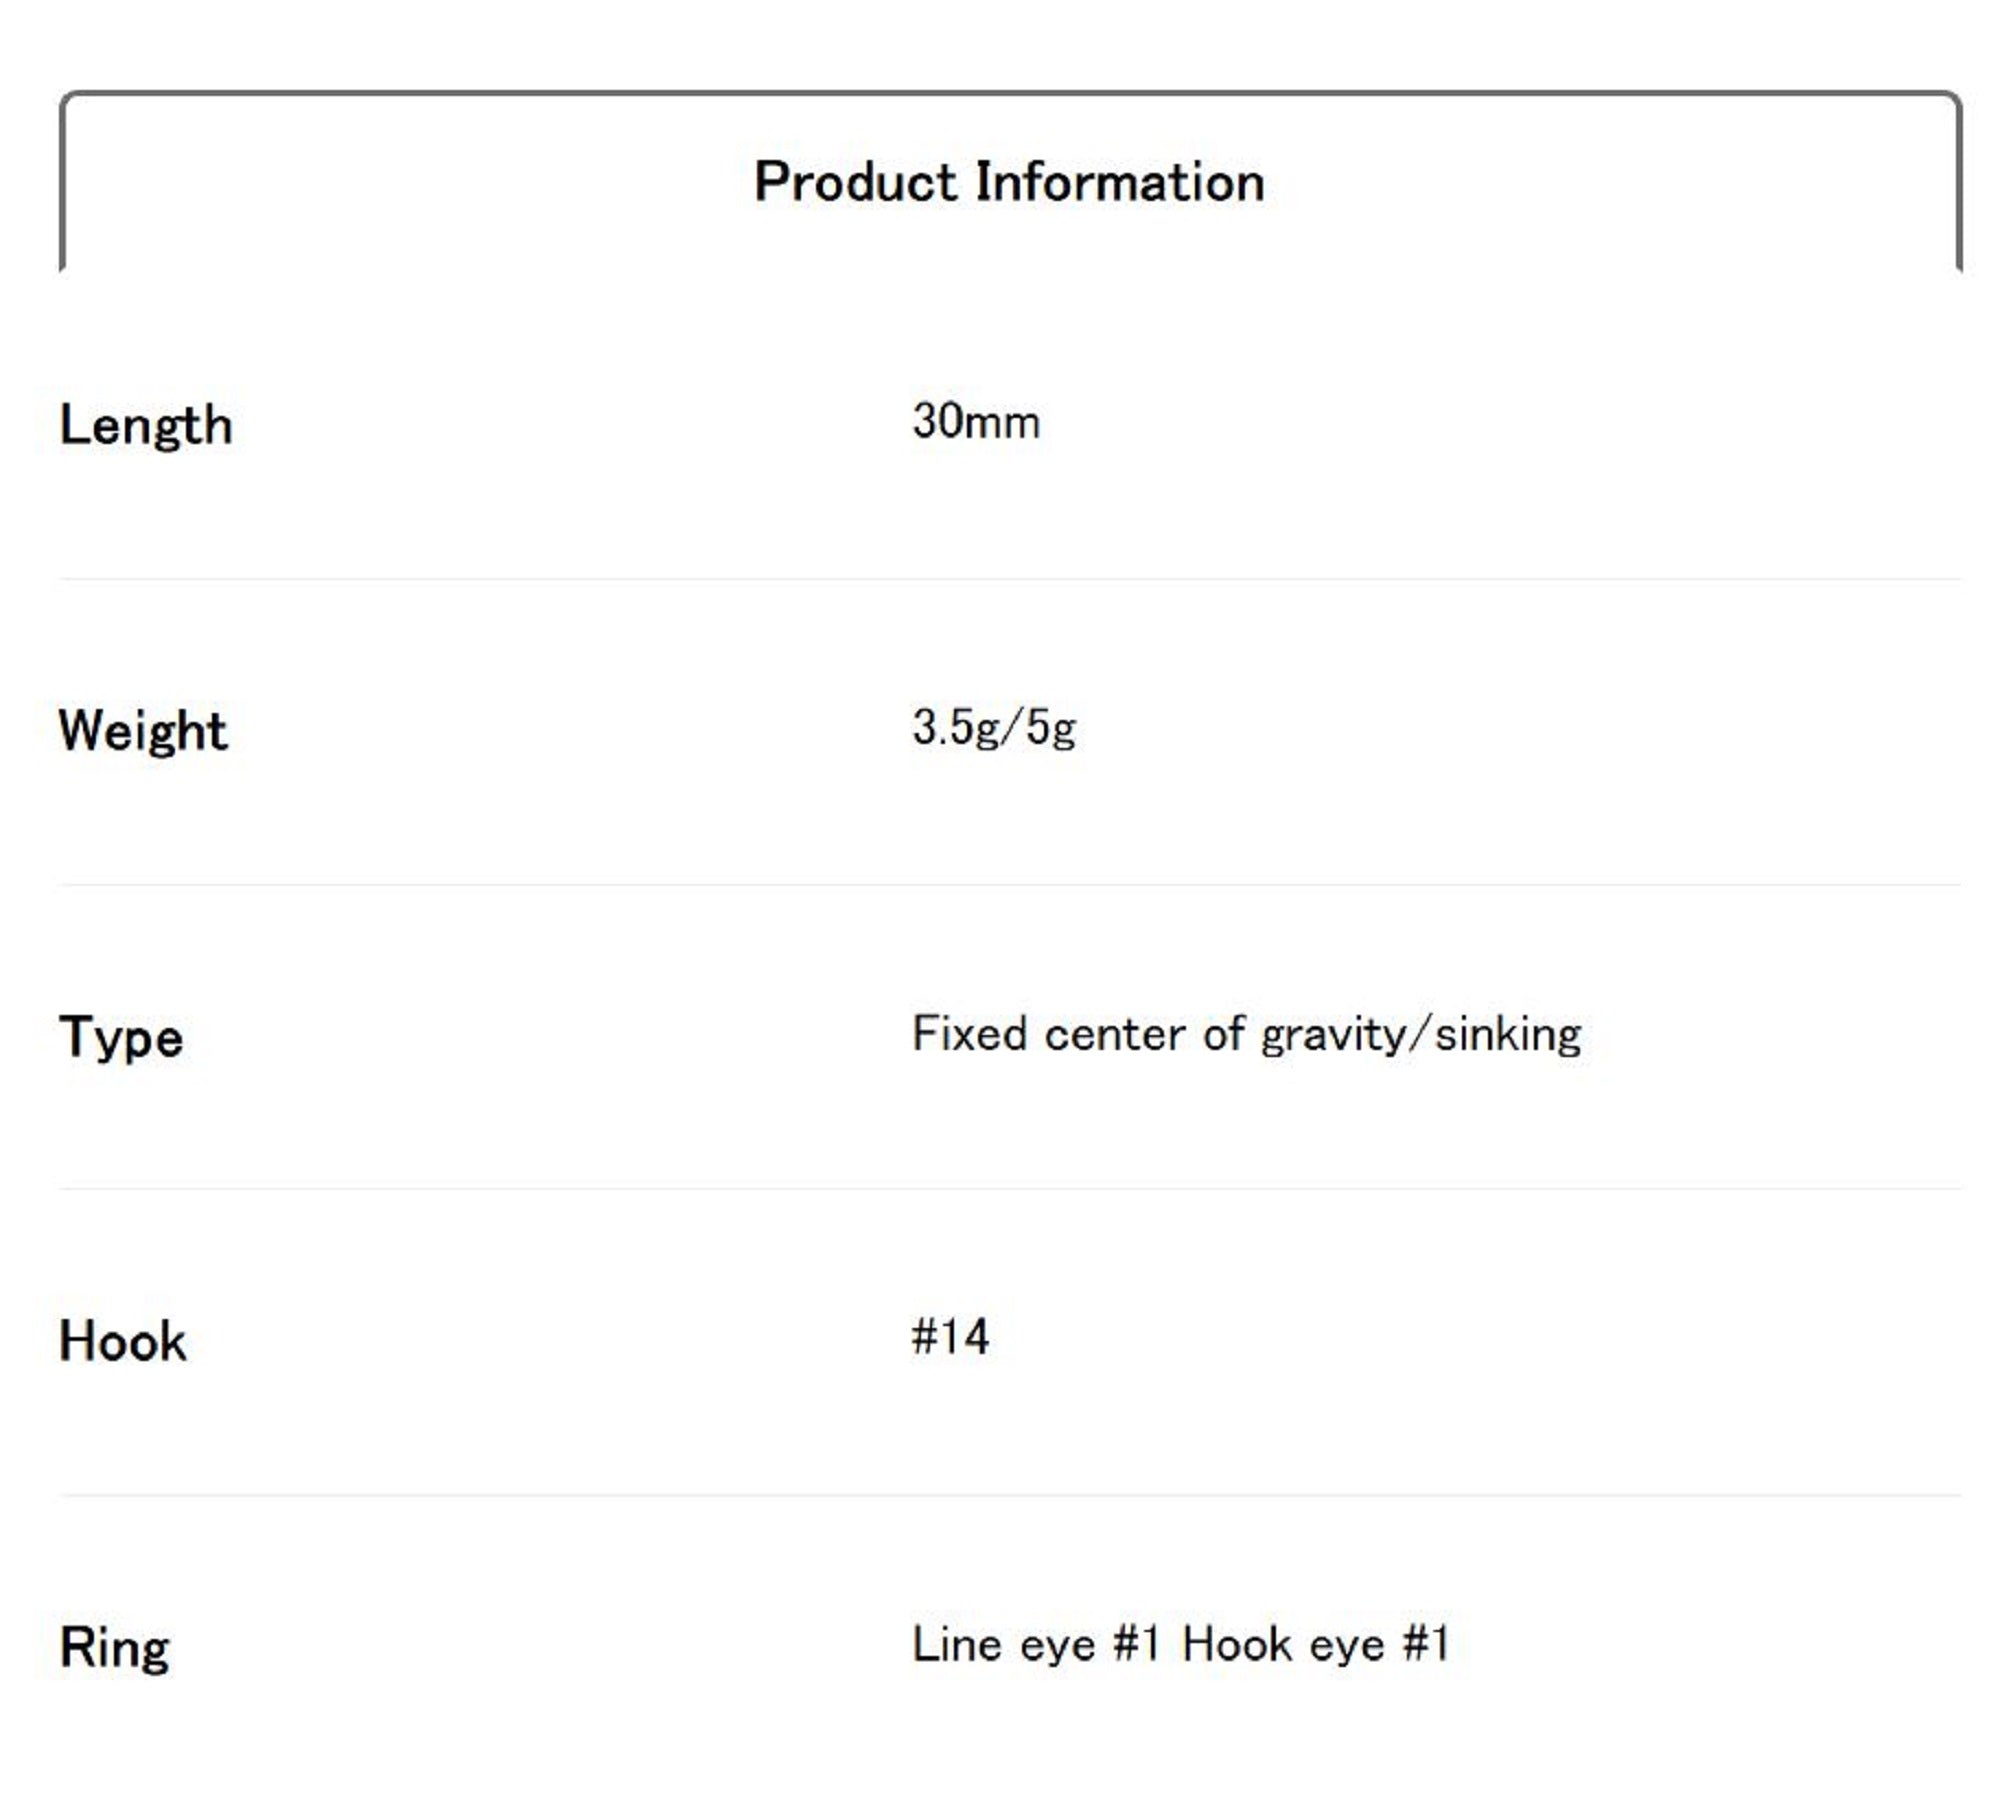
Task: Select the Type row label
Action: point(121,1037)
